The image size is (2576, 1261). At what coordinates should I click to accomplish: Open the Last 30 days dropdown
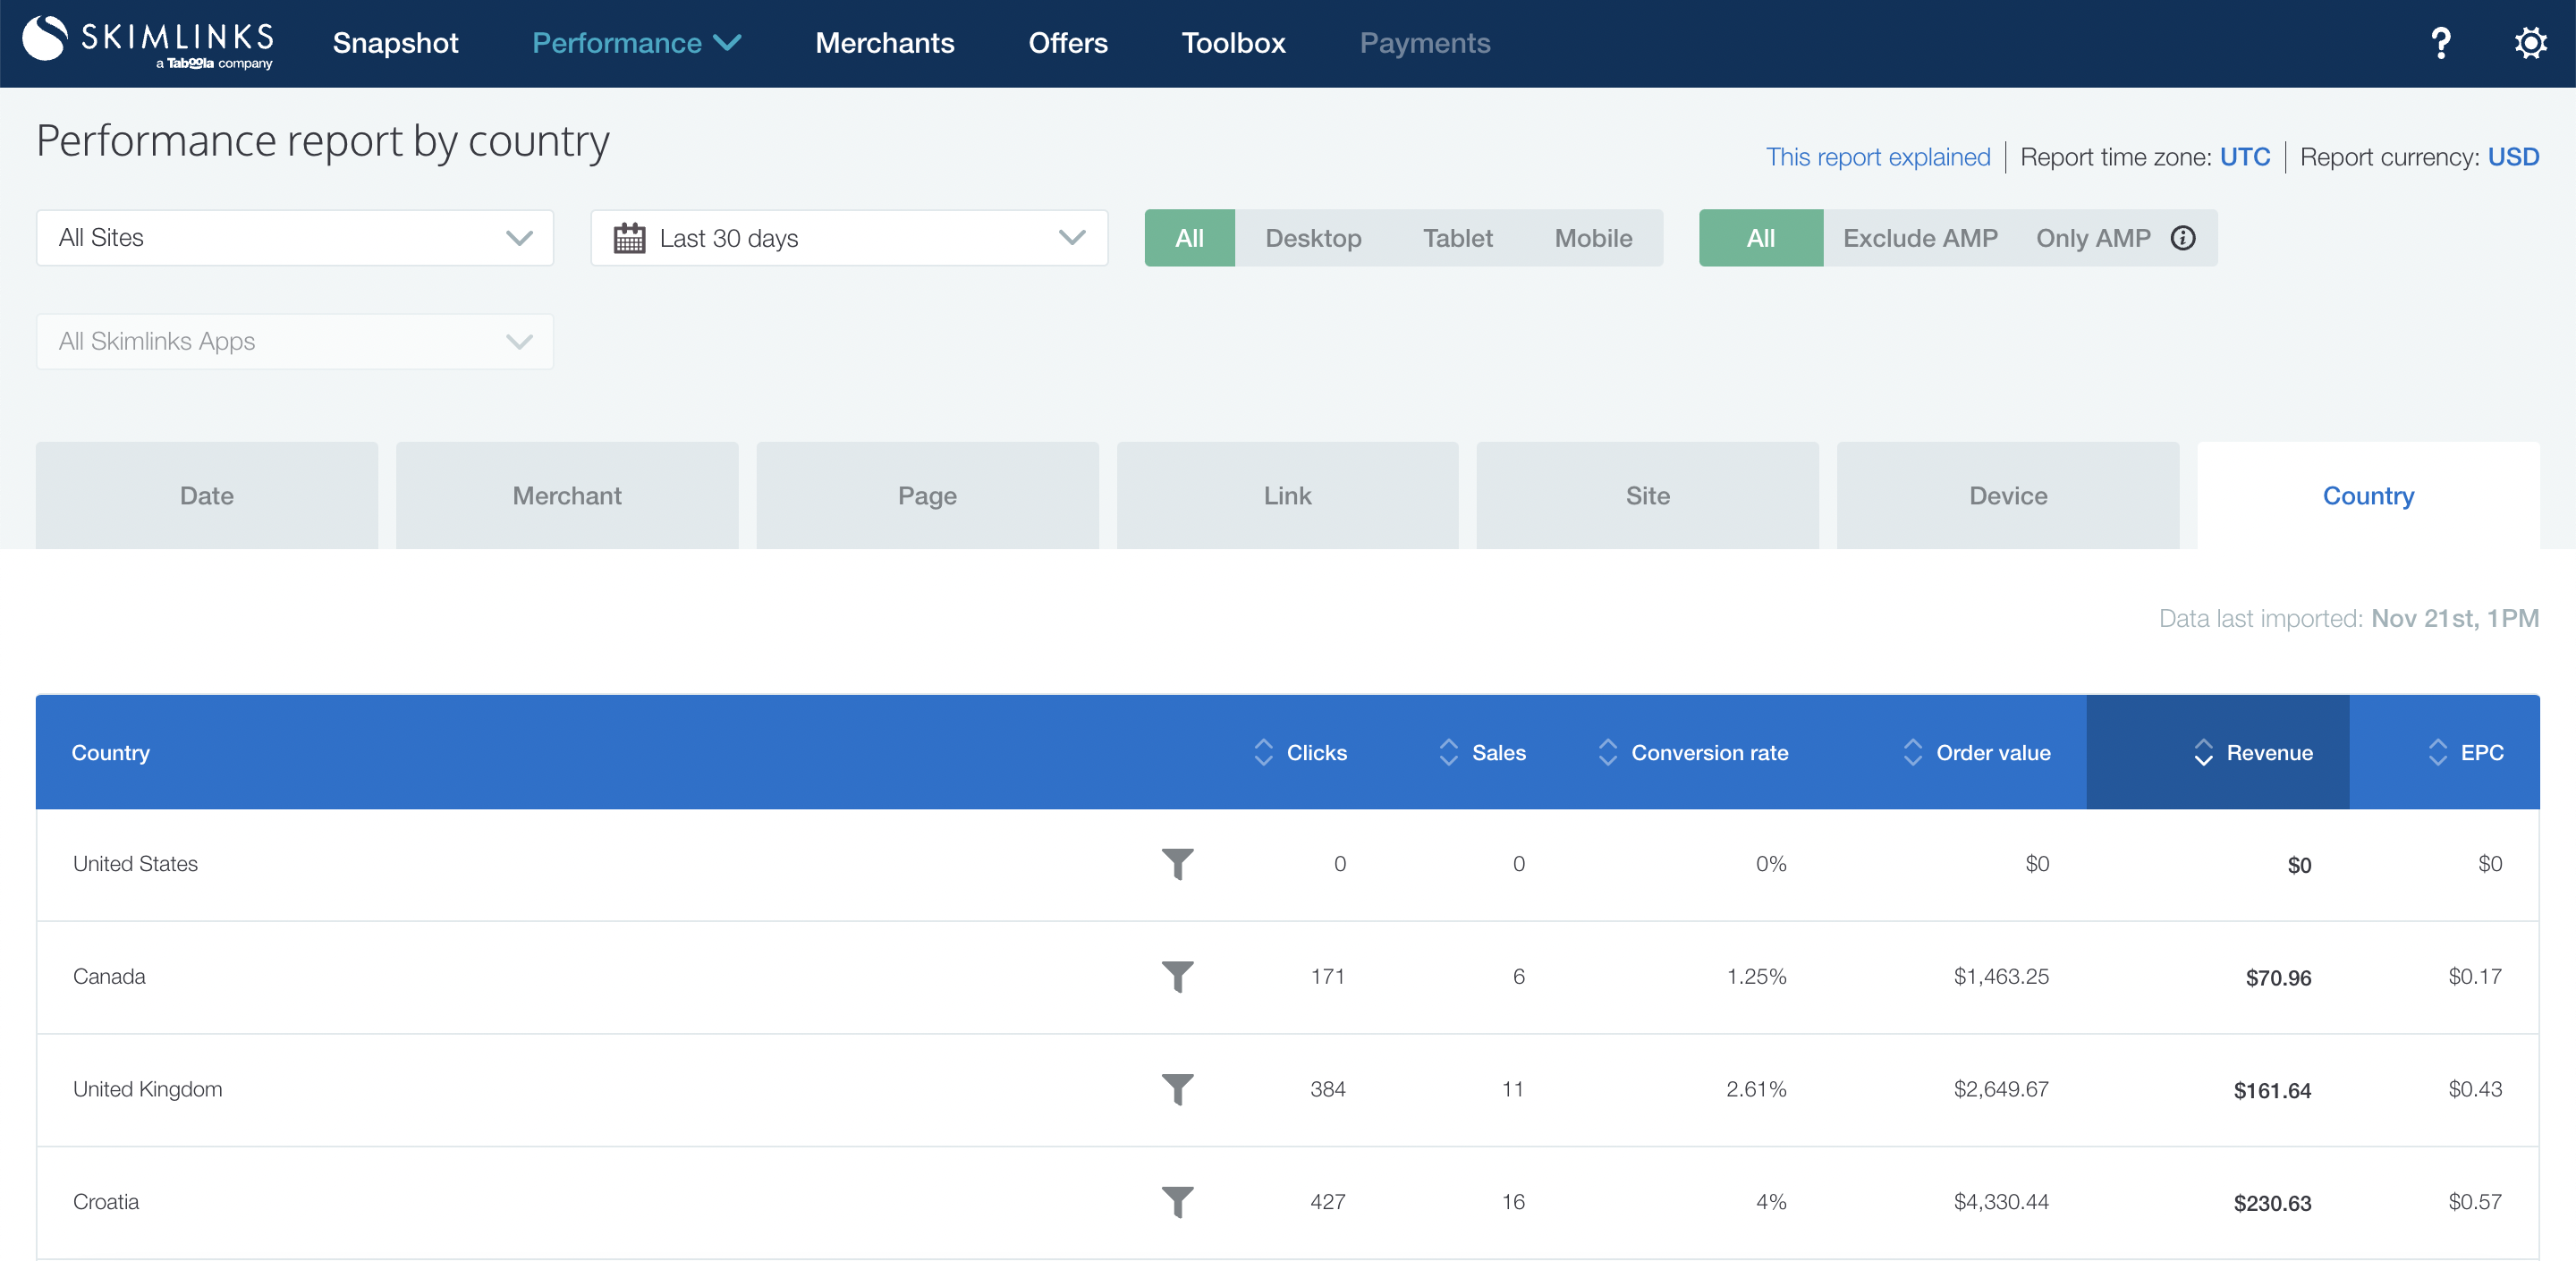tap(849, 238)
